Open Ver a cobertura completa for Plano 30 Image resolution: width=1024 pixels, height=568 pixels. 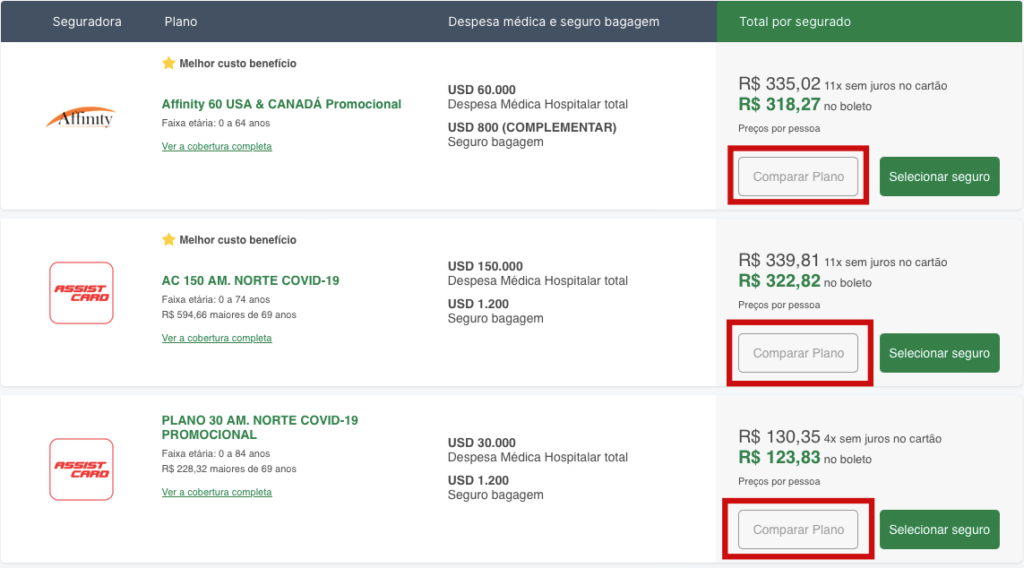tap(217, 492)
